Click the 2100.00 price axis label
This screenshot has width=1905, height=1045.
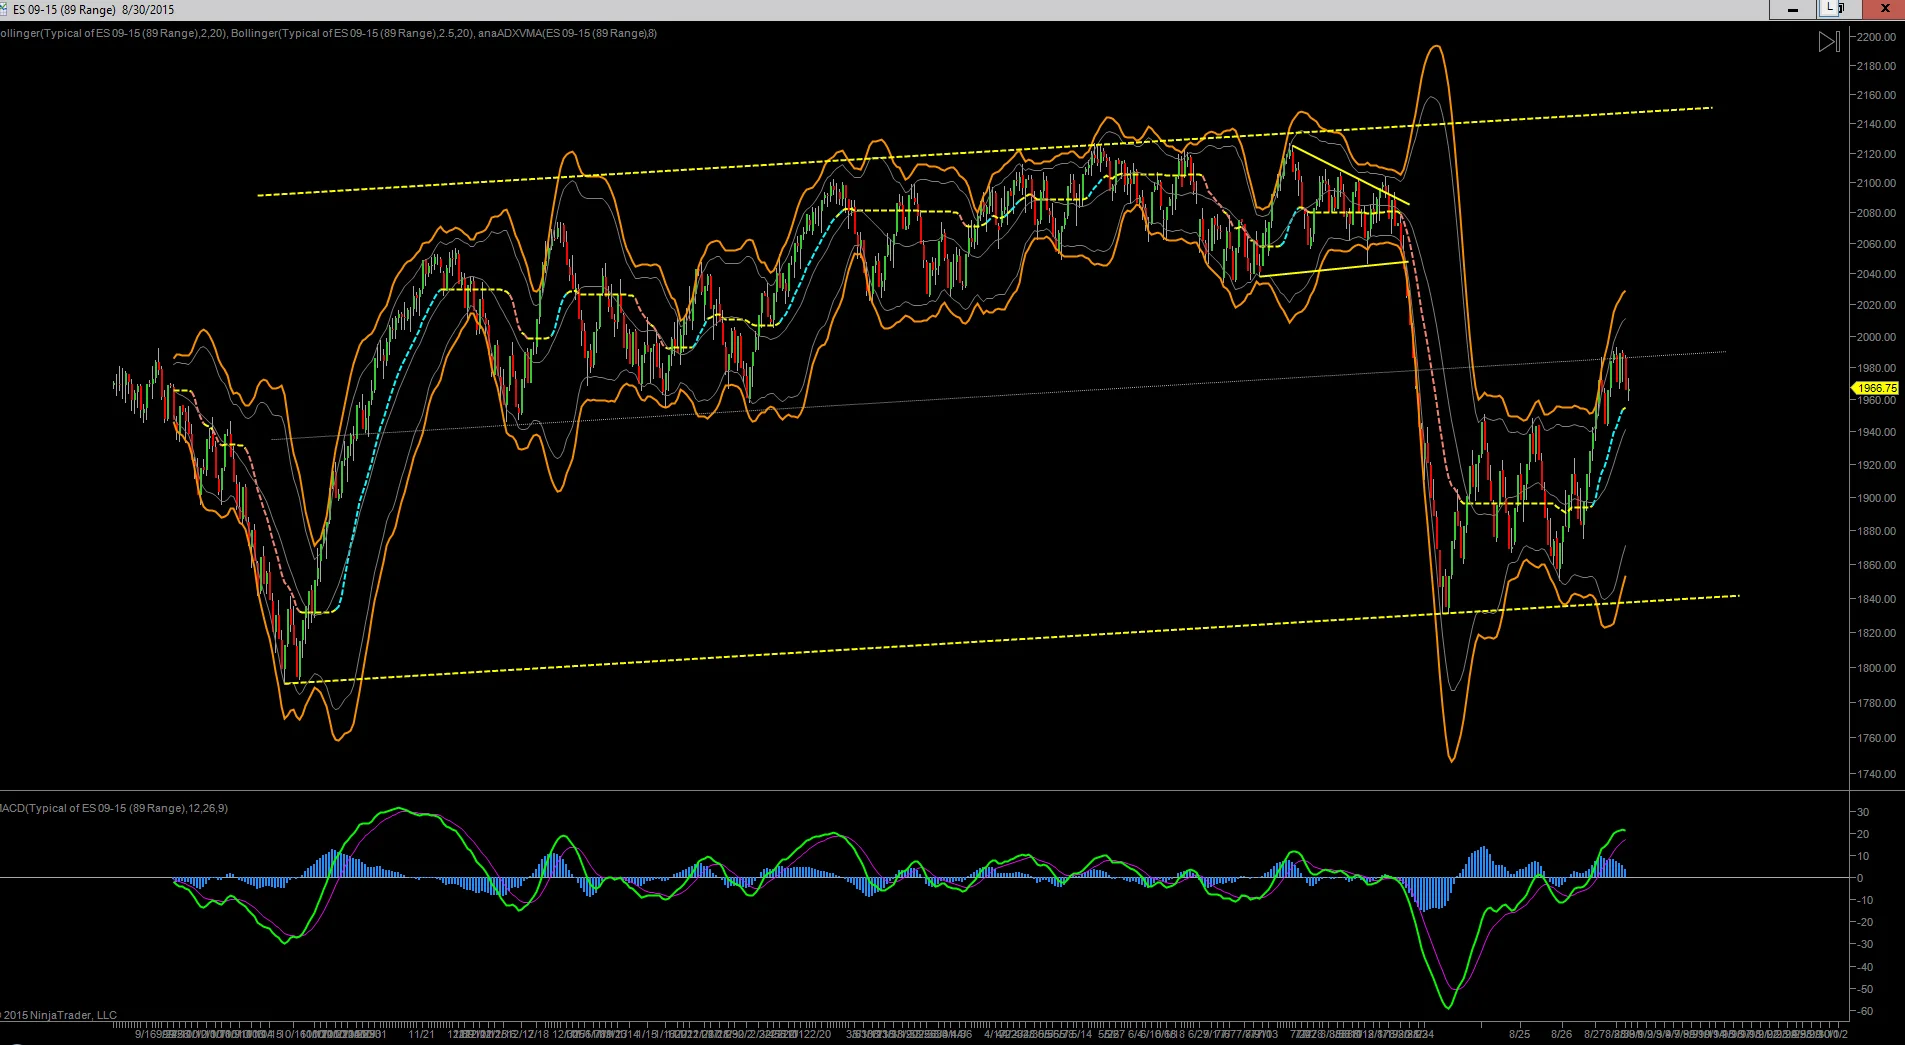click(1876, 183)
